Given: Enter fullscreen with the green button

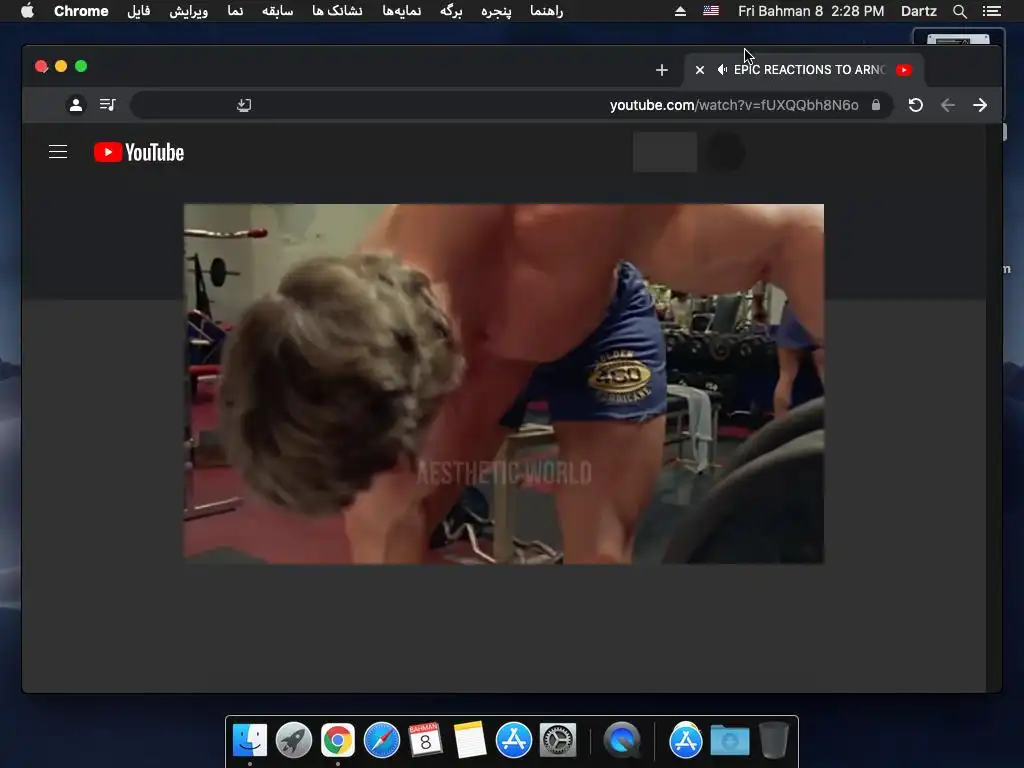Looking at the screenshot, I should [x=81, y=67].
